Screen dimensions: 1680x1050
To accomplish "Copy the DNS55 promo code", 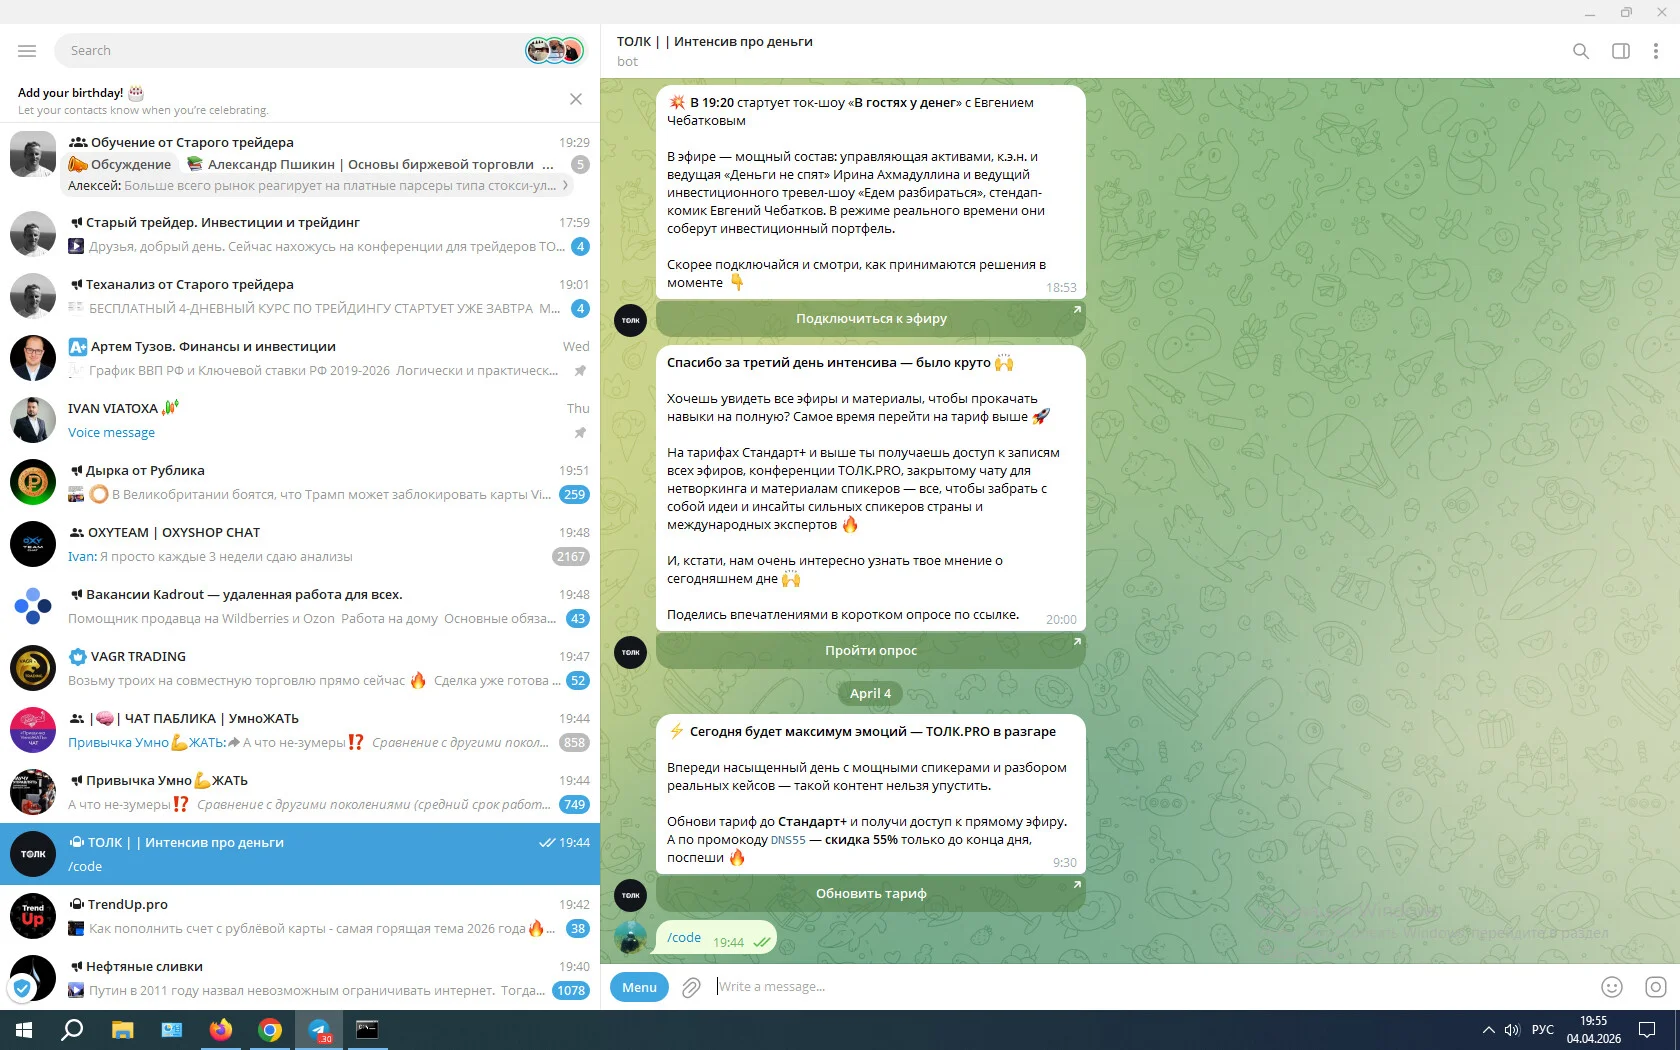I will pos(788,840).
